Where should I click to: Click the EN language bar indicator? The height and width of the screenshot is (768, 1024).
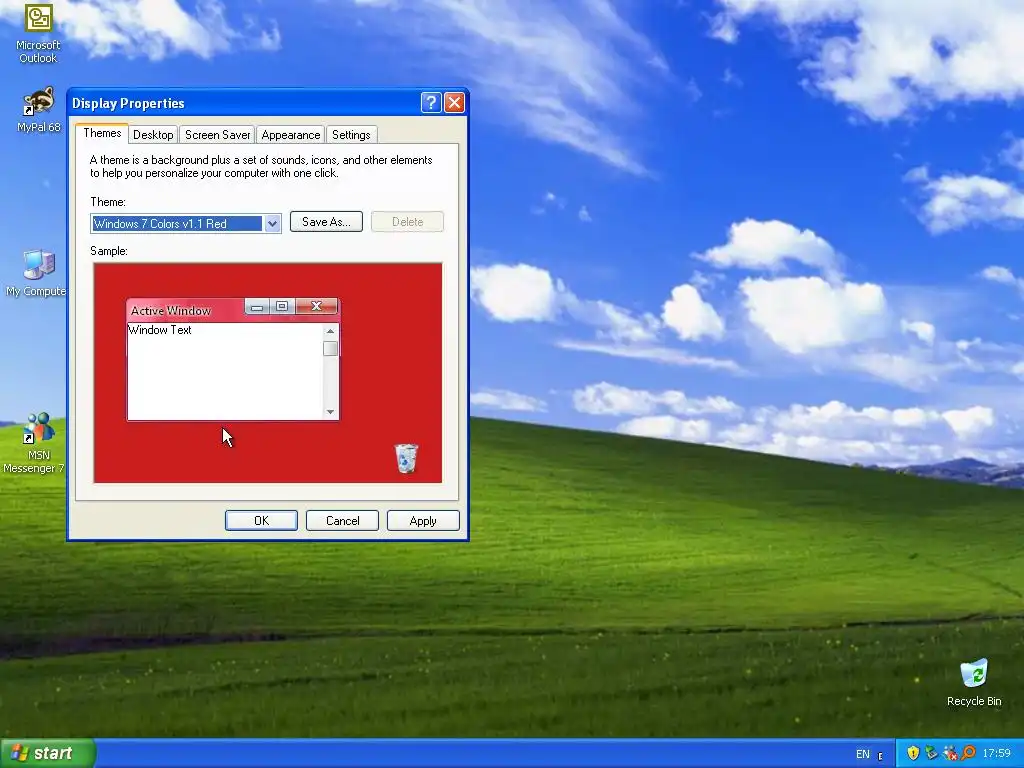tap(863, 754)
